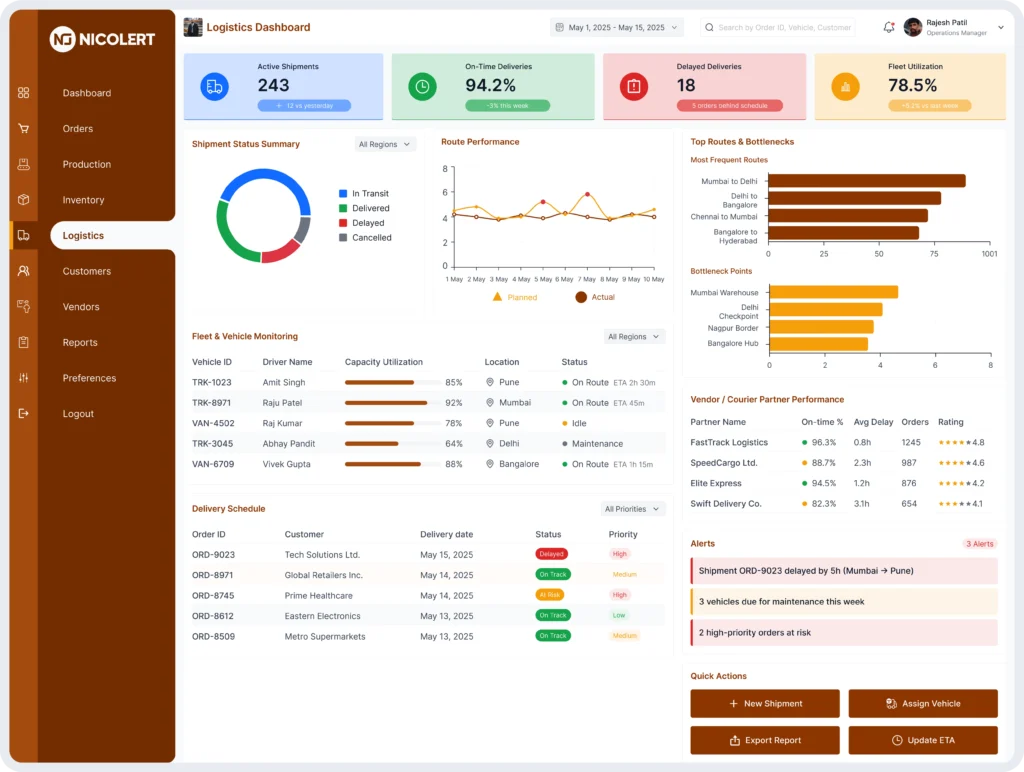Toggle the Planned series in chart legend

(515, 297)
